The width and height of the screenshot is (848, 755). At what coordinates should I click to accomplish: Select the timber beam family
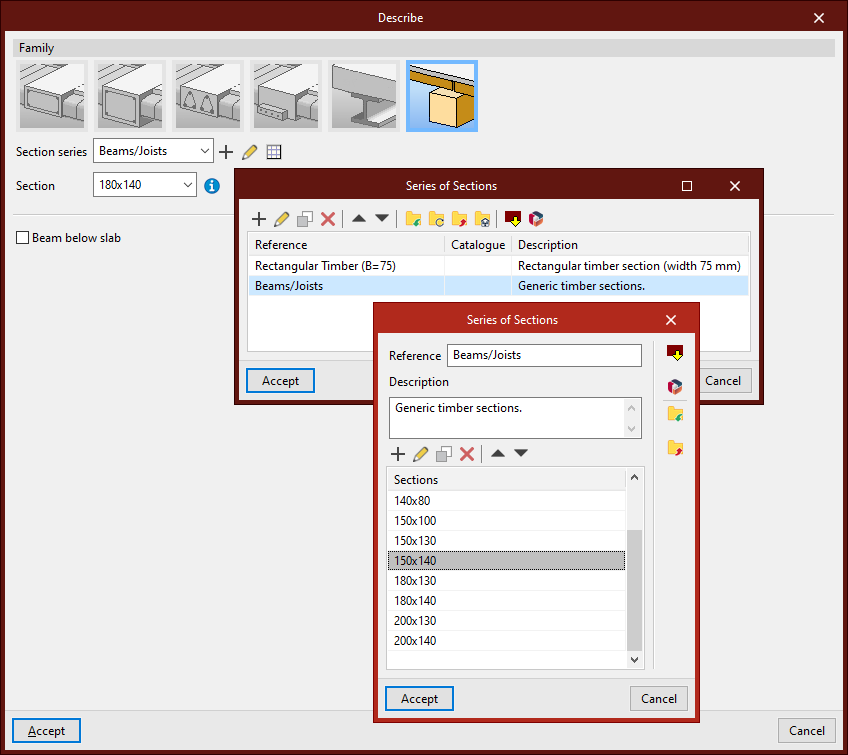[442, 96]
